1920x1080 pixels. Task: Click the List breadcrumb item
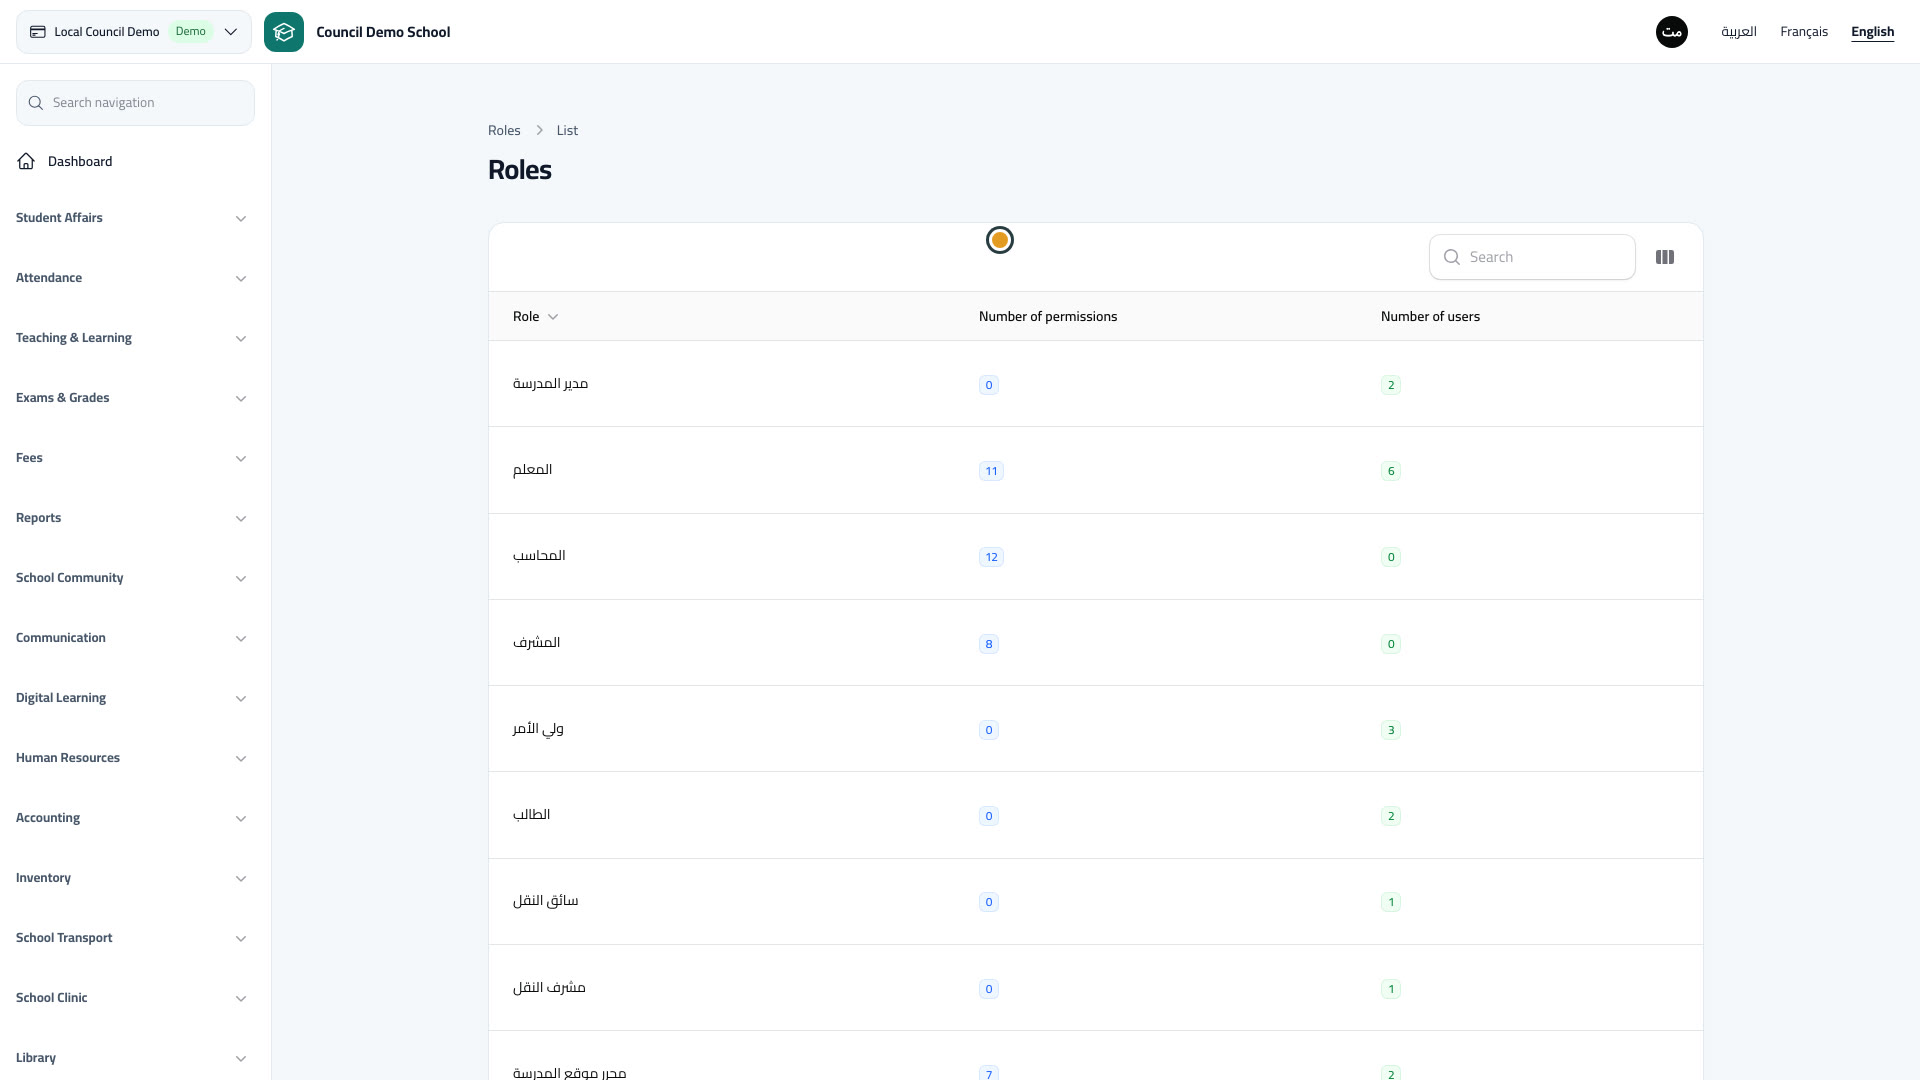pyautogui.click(x=567, y=130)
